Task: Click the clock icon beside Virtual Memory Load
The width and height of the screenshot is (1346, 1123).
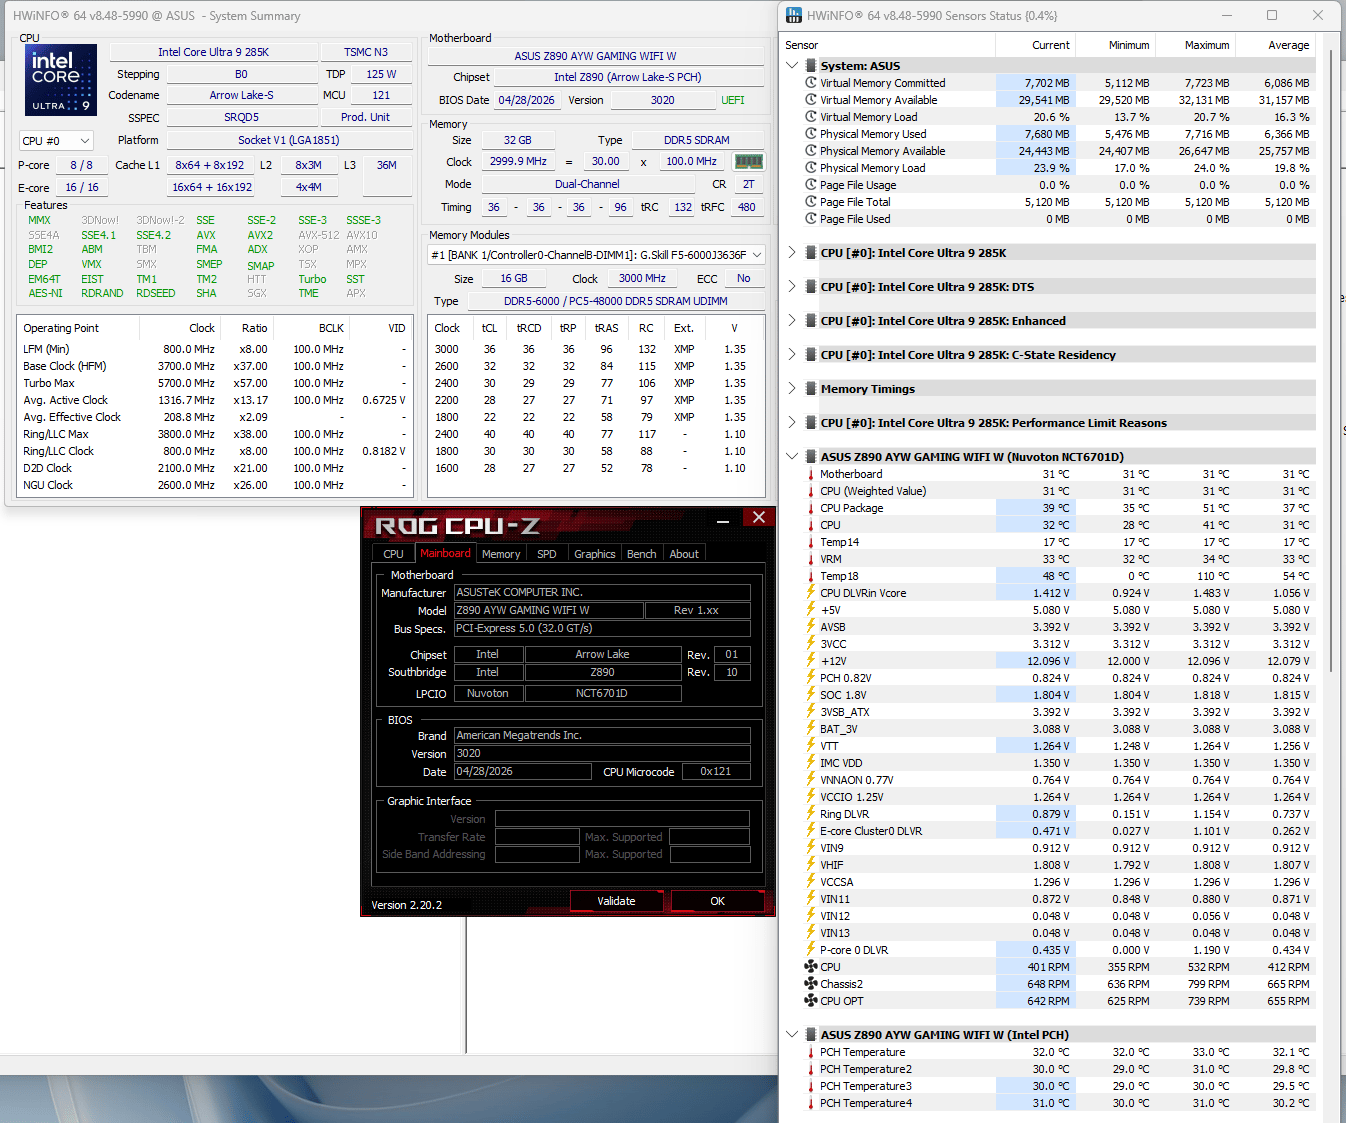Action: click(811, 117)
